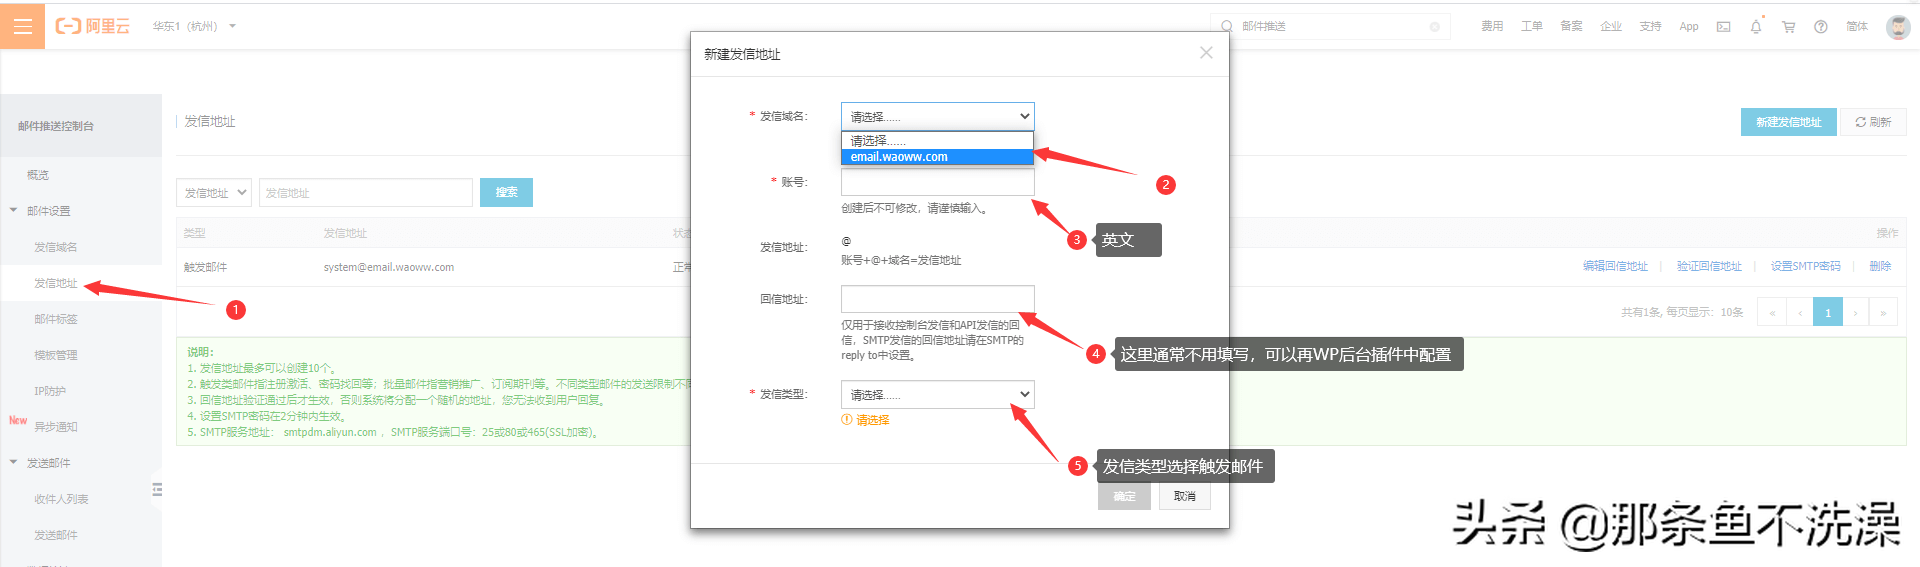Open the shopping cart icon
The width and height of the screenshot is (1920, 567).
[x=1789, y=27]
